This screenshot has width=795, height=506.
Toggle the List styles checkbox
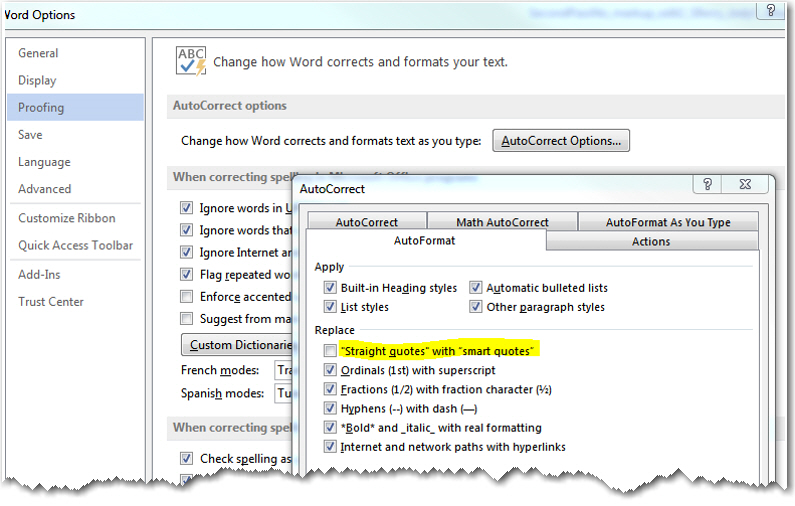click(330, 307)
